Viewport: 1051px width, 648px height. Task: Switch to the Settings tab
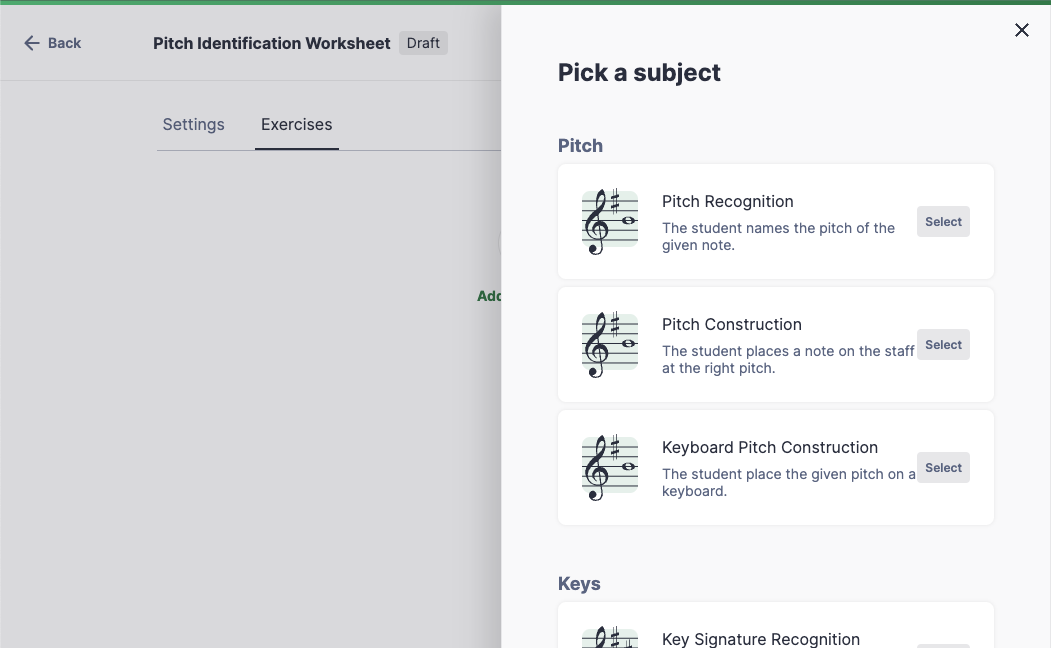pyautogui.click(x=193, y=125)
